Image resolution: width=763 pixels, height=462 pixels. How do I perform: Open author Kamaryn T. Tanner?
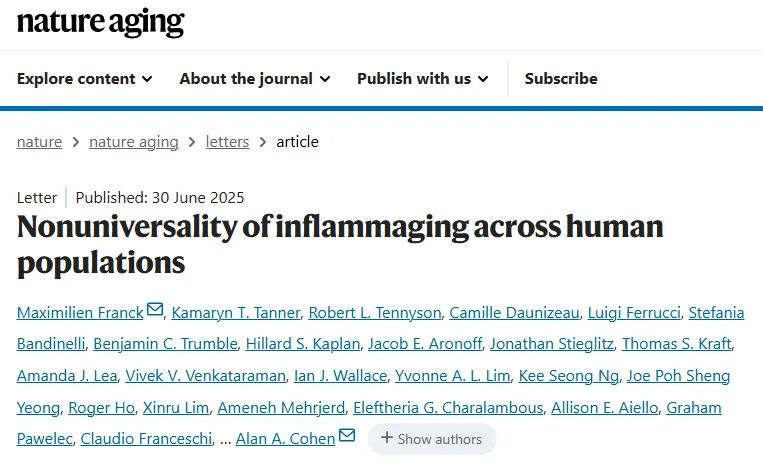pos(236,313)
